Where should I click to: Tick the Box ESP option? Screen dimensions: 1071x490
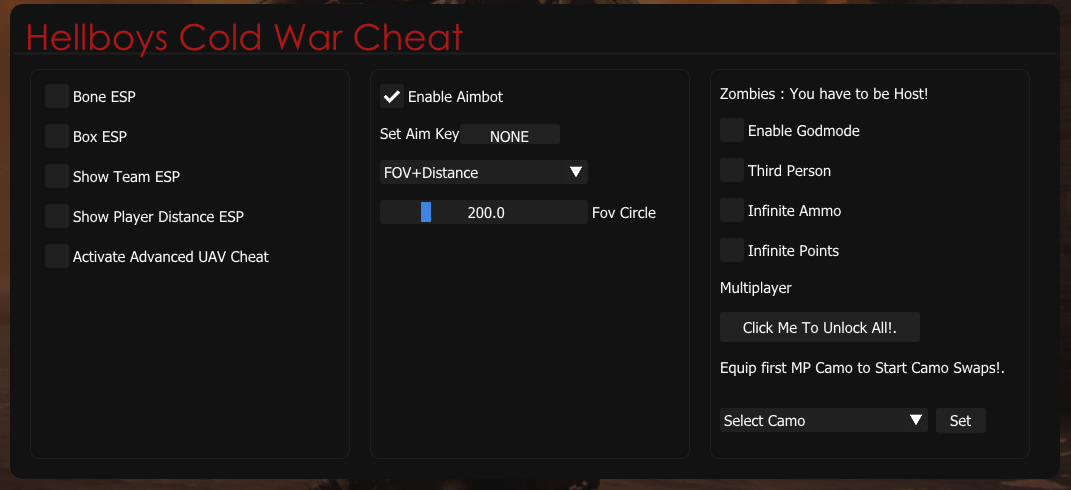click(x=57, y=136)
